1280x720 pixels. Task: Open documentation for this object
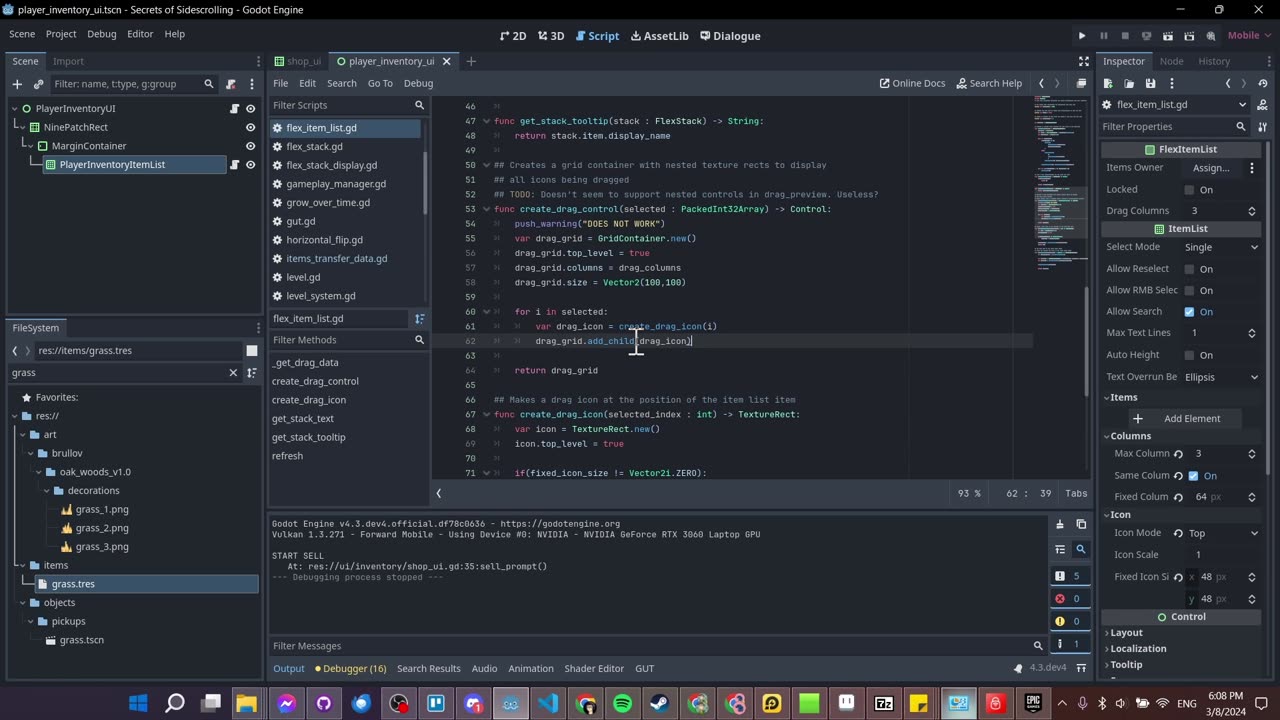1262,105
